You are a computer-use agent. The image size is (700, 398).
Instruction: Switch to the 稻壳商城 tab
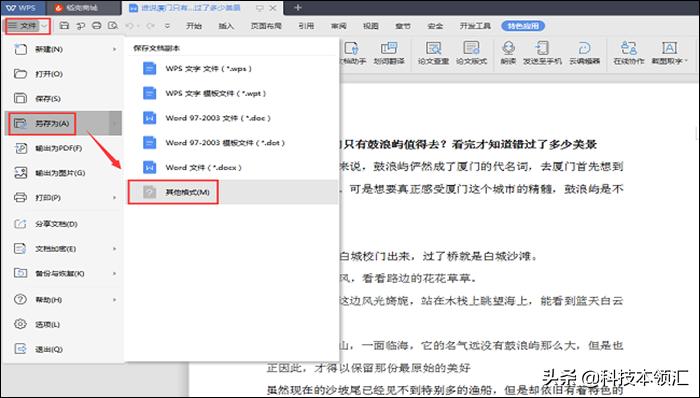(83, 8)
